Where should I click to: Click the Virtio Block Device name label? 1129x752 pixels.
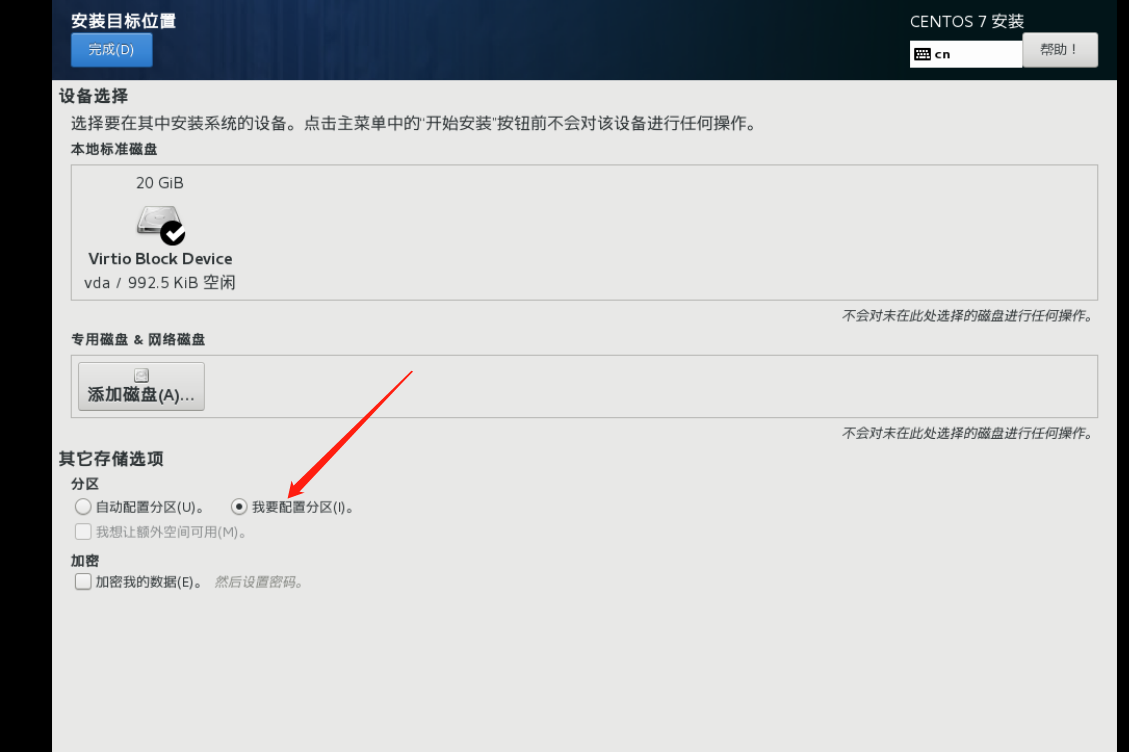(160, 259)
